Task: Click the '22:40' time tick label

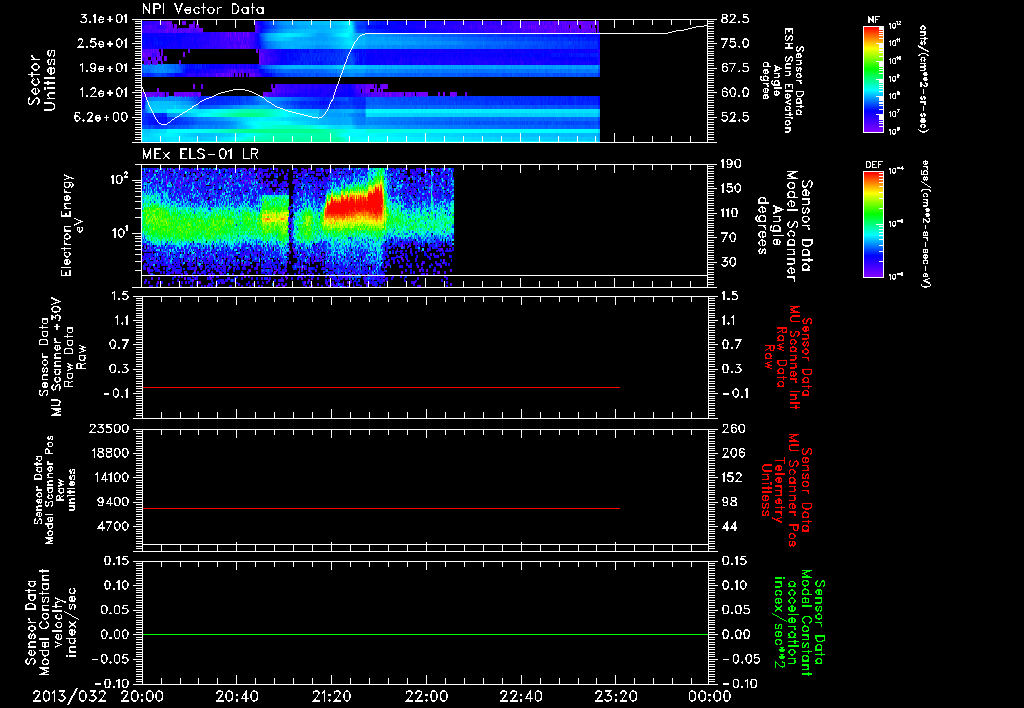Action: point(521,696)
